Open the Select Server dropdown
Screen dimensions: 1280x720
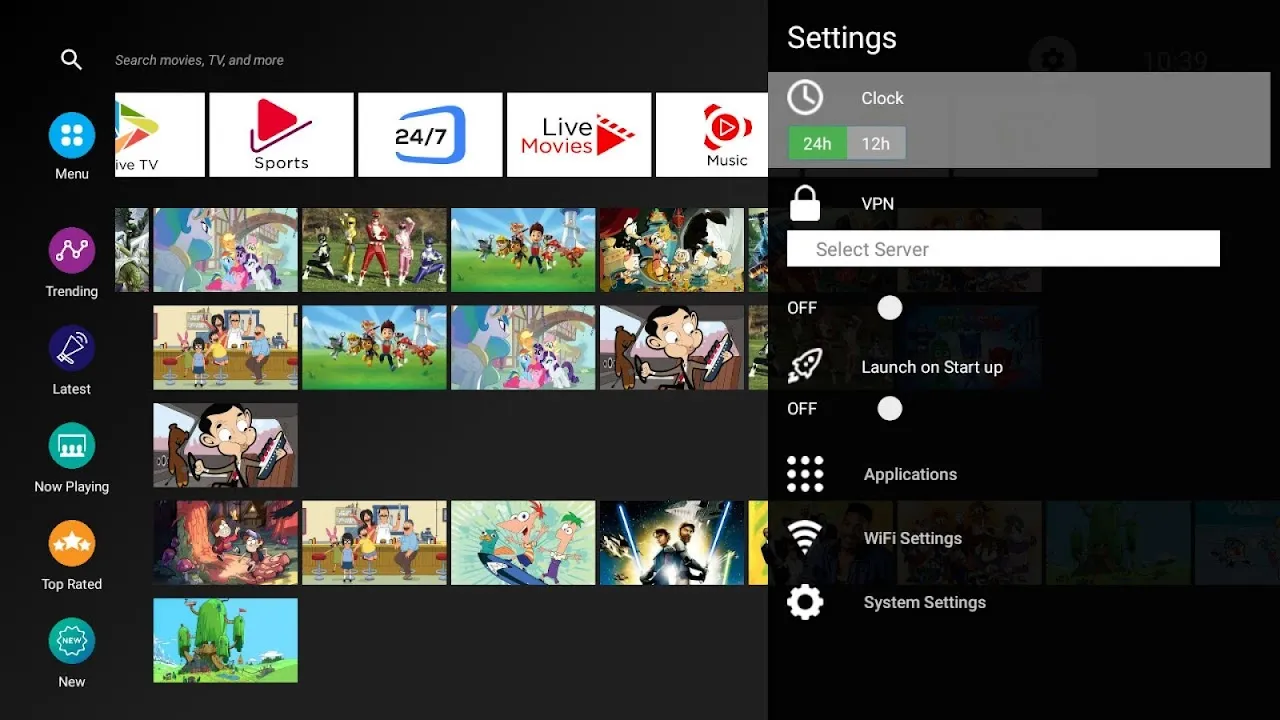(x=1003, y=249)
